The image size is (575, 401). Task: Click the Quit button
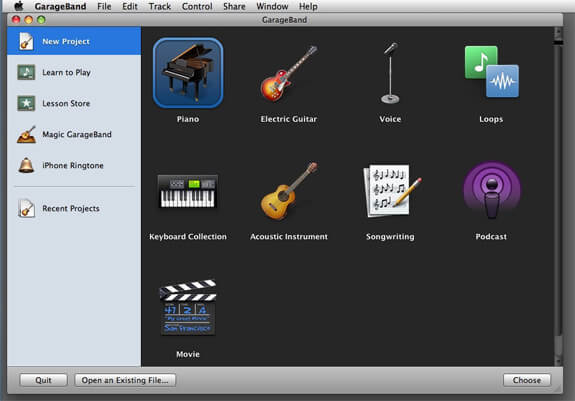43,380
